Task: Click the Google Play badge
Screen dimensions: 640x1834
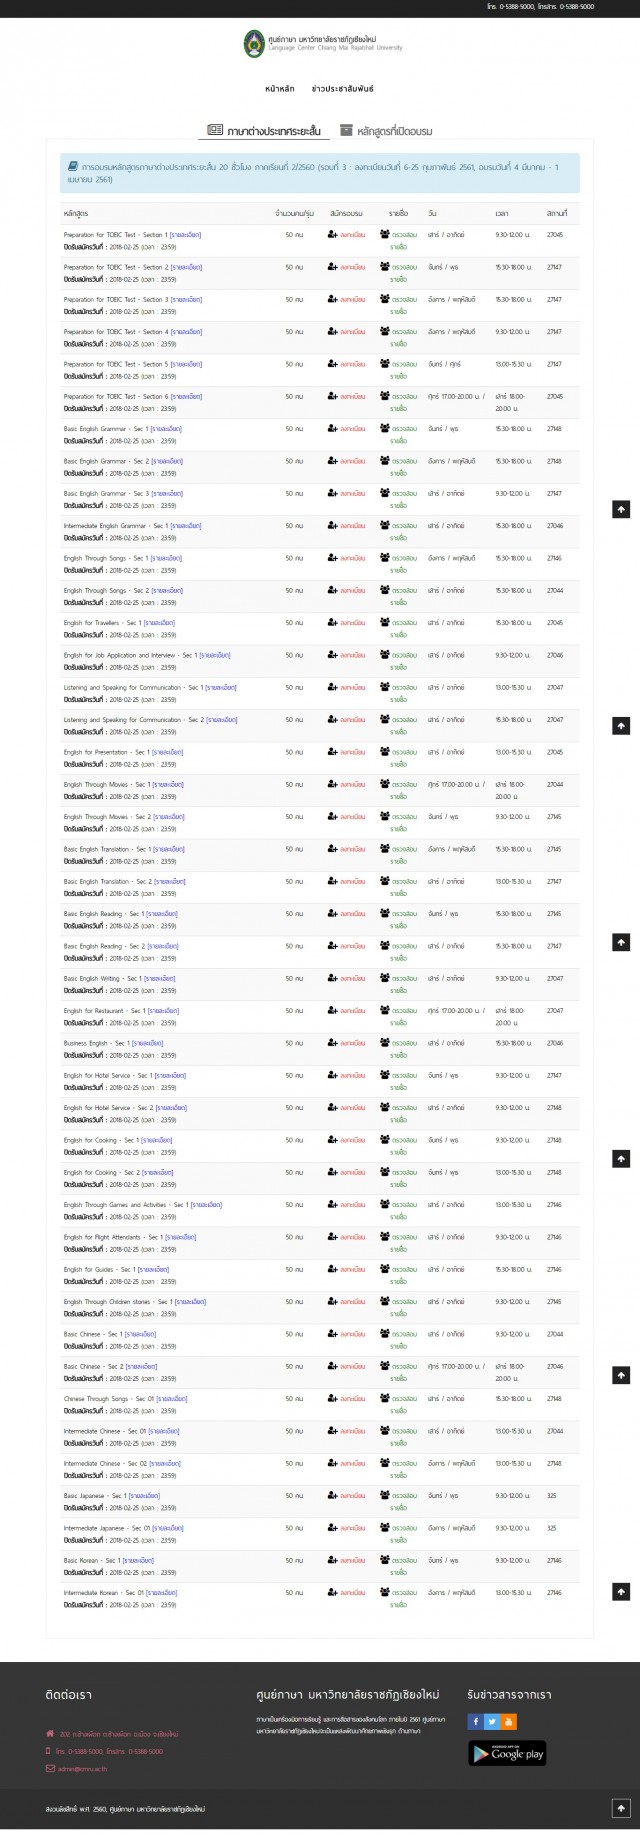Action: coord(507,1753)
